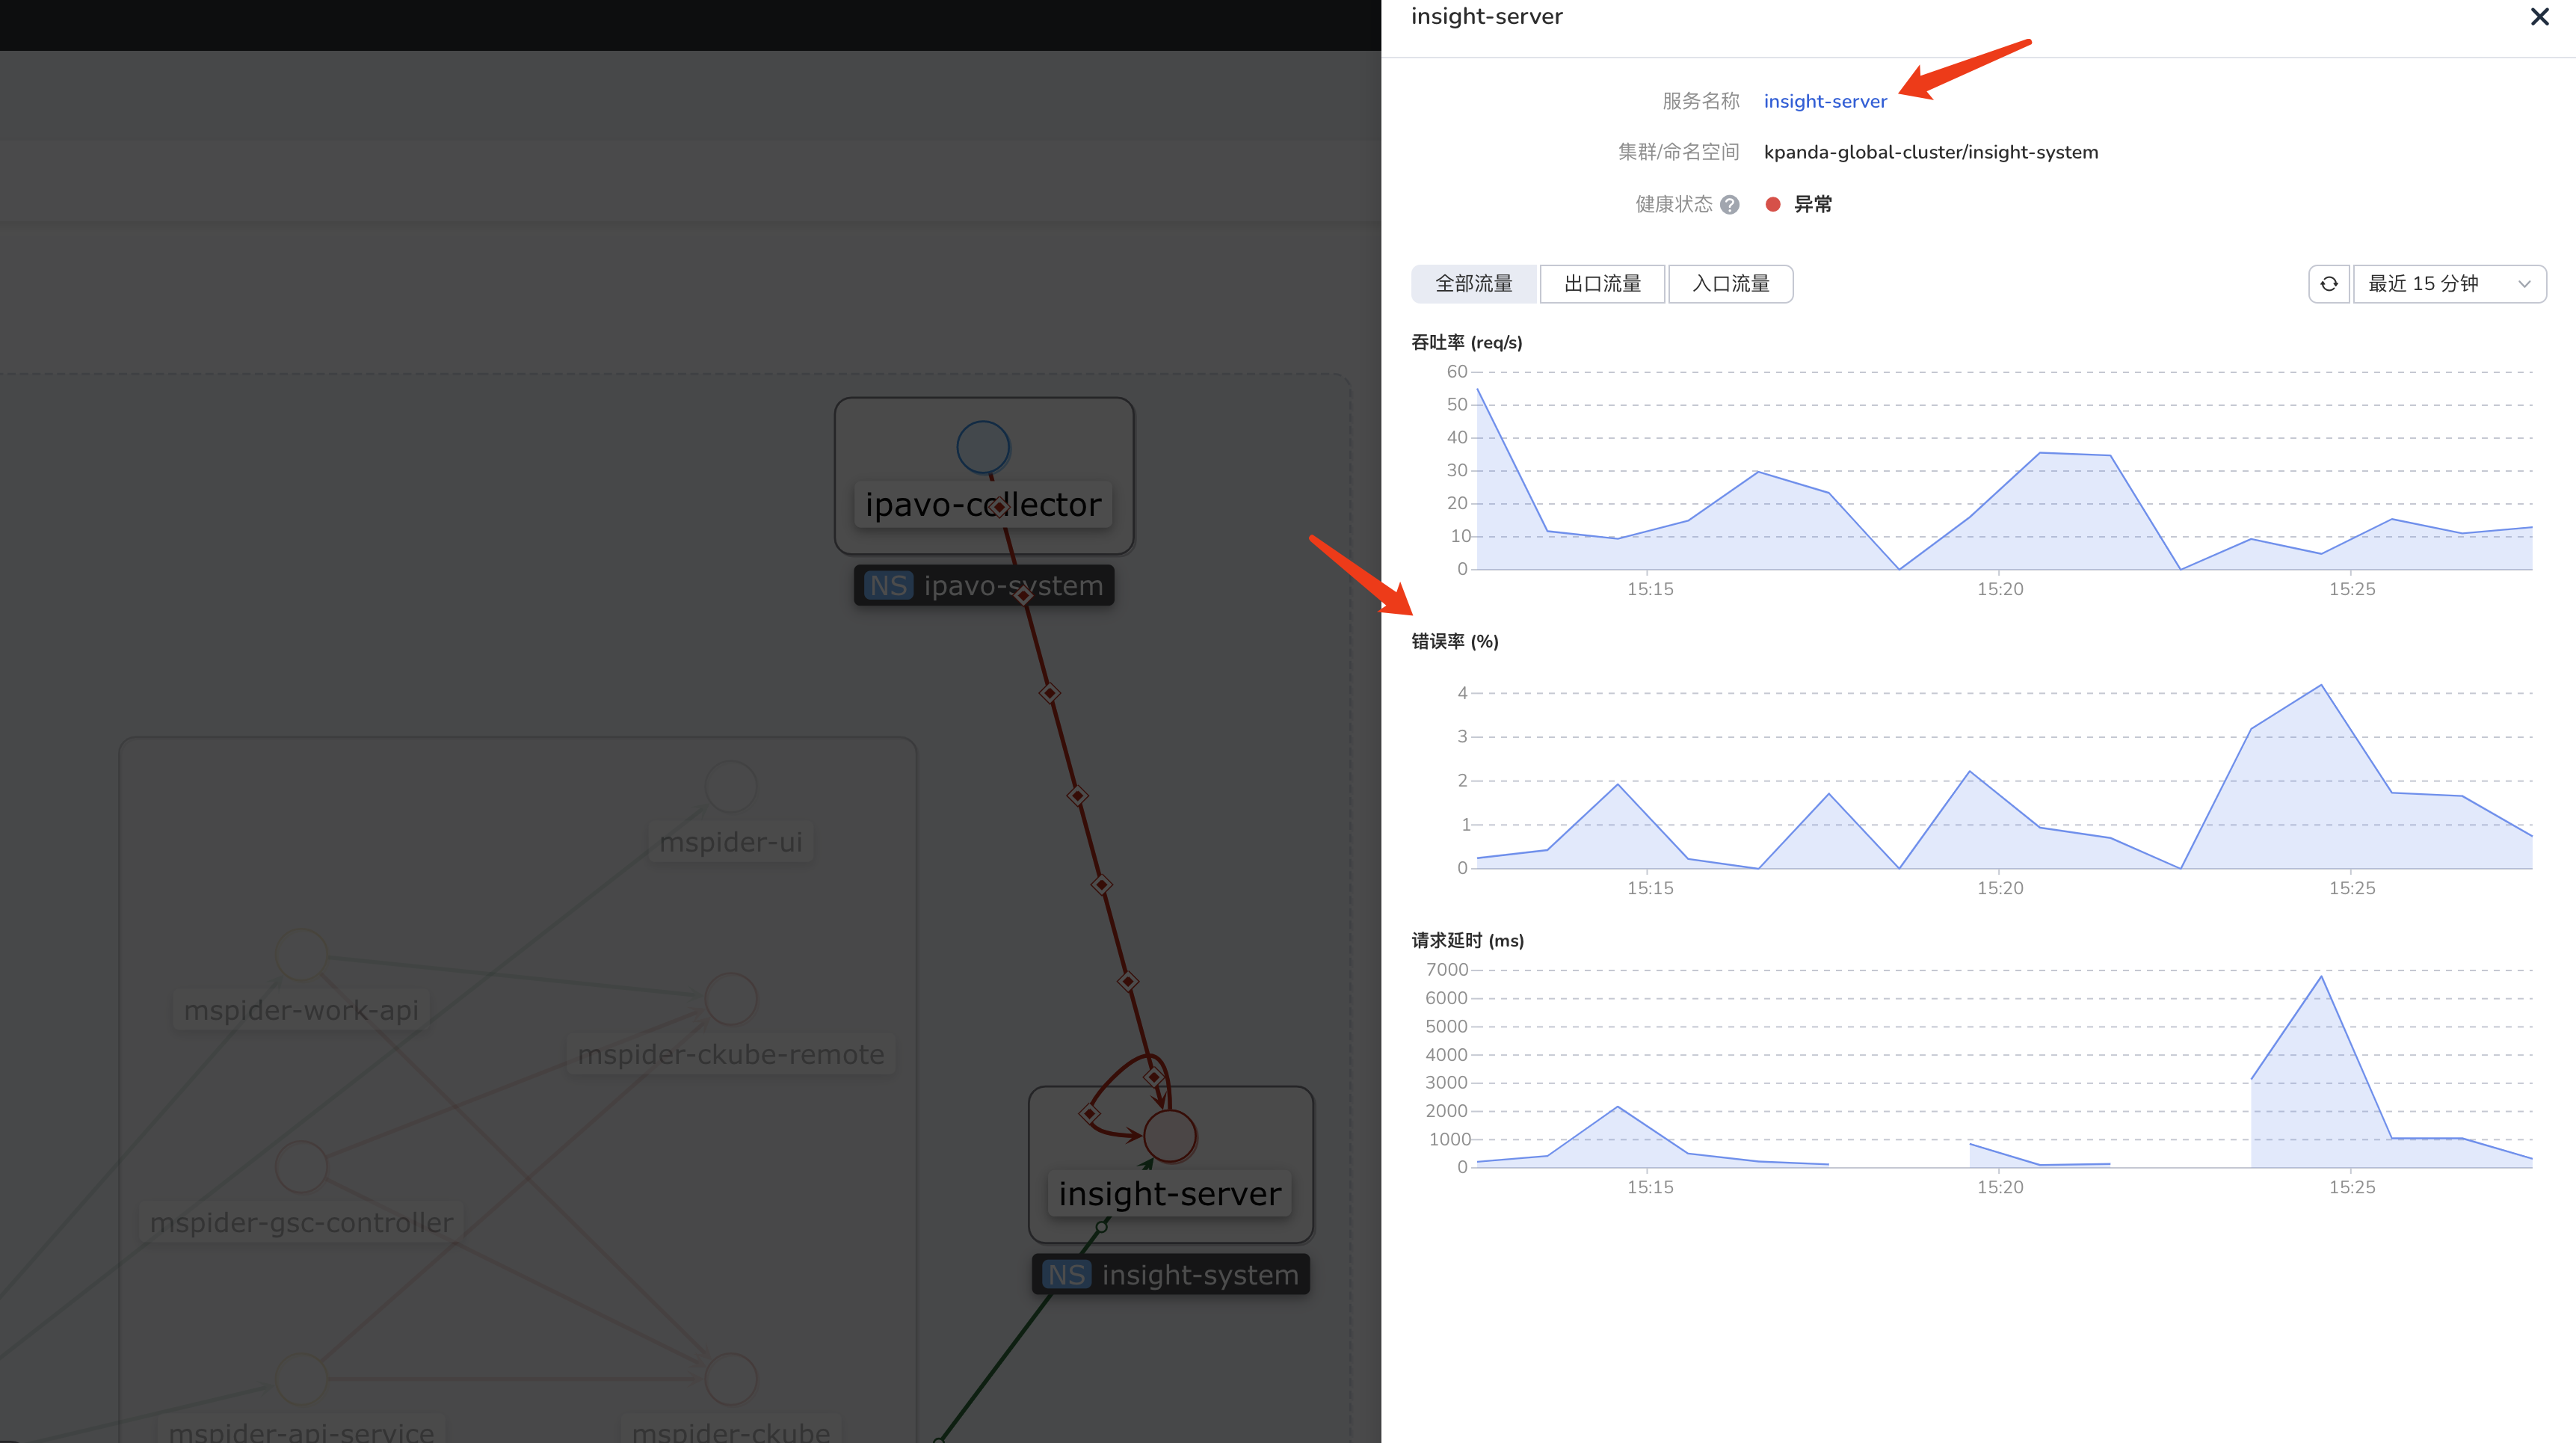The height and width of the screenshot is (1443, 2576).
Task: Click the 错误率 (%) chart title
Action: click(x=1455, y=641)
